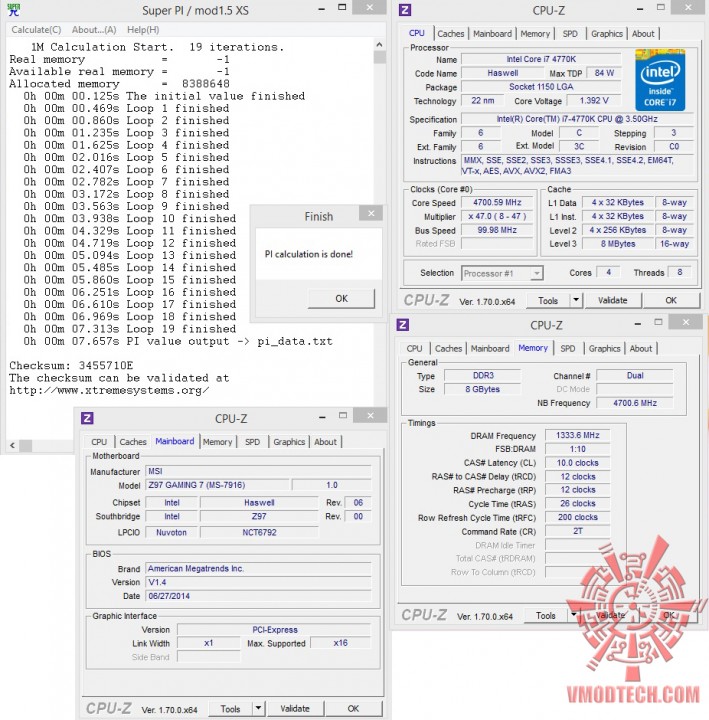Click the Super PI app icon
This screenshot has width=709, height=720.
point(14,10)
